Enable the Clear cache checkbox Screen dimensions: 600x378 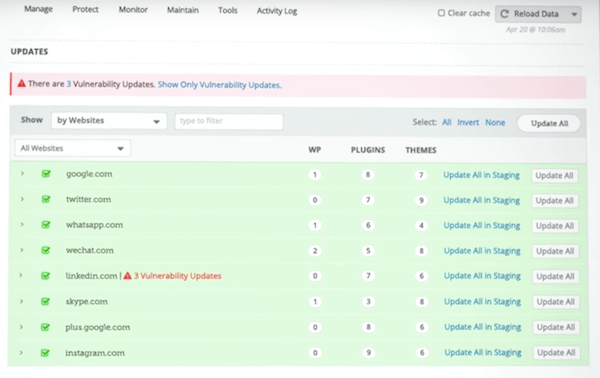[x=441, y=13]
